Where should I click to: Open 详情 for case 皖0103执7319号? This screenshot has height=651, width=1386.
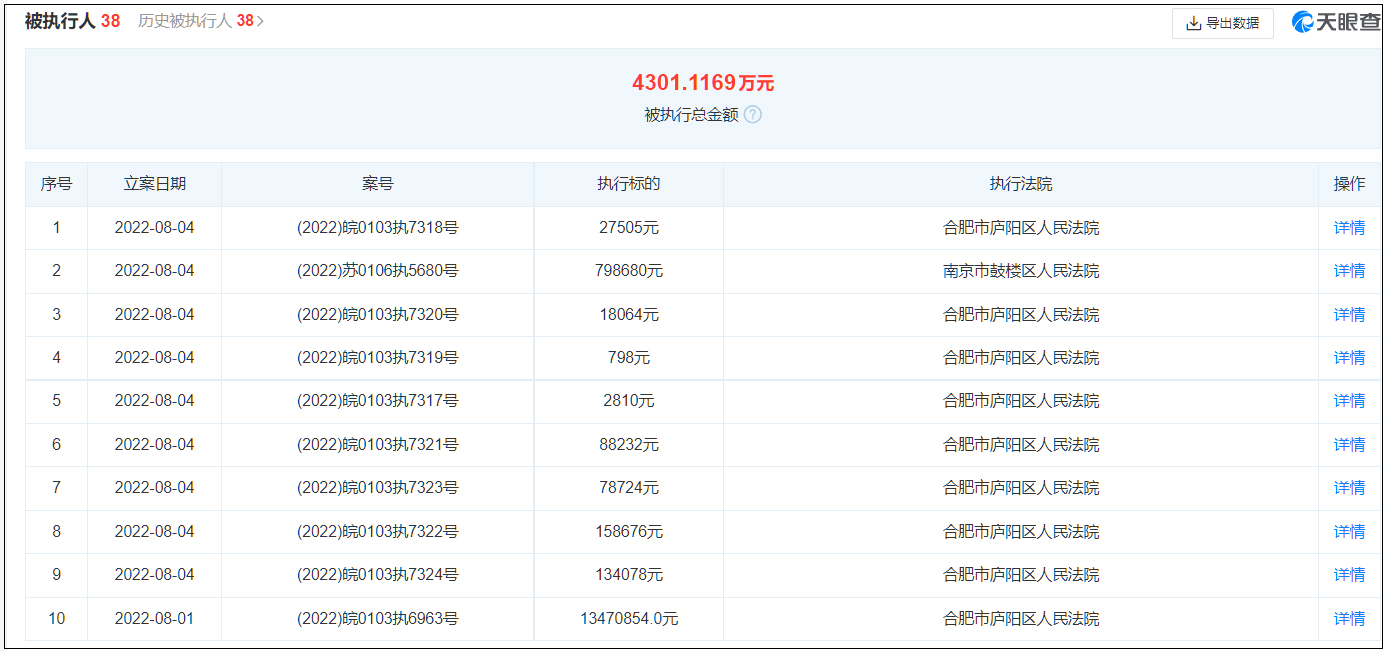[x=1349, y=358]
